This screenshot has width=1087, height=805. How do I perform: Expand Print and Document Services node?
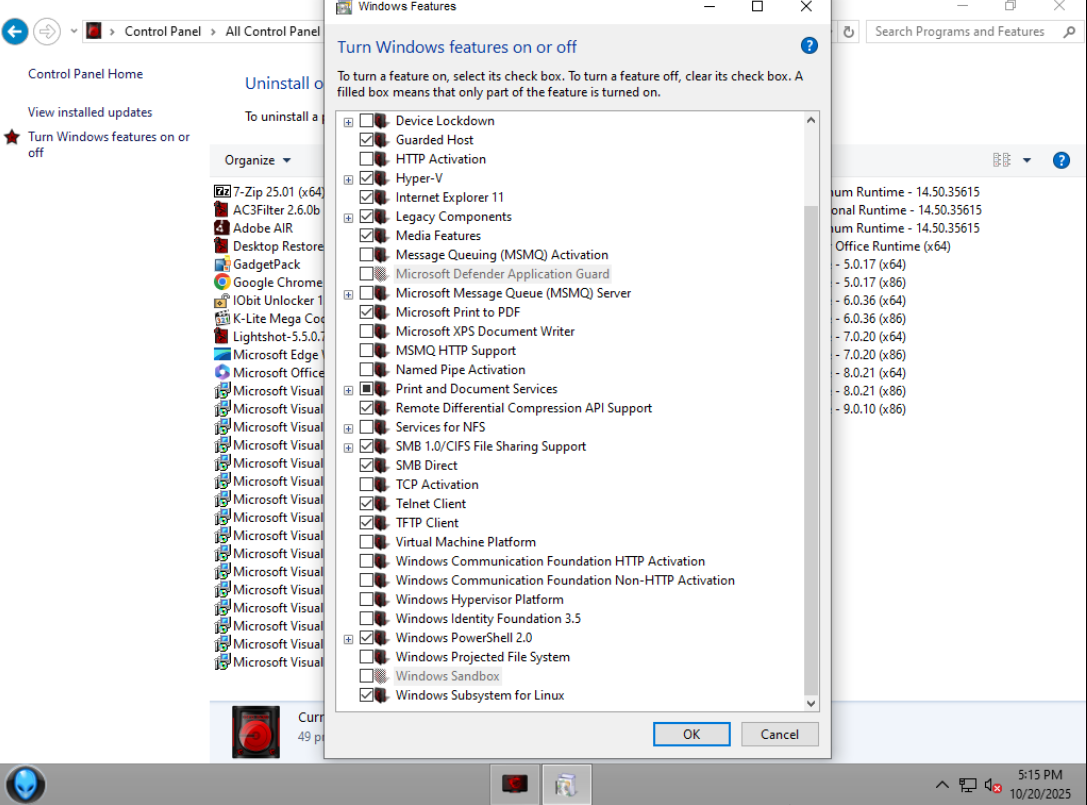click(x=349, y=390)
